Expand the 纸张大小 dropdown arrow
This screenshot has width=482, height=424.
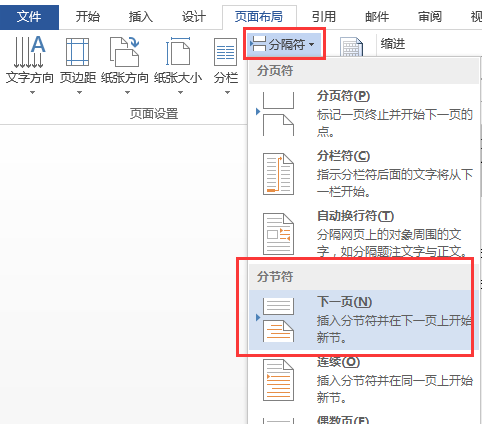[180, 92]
